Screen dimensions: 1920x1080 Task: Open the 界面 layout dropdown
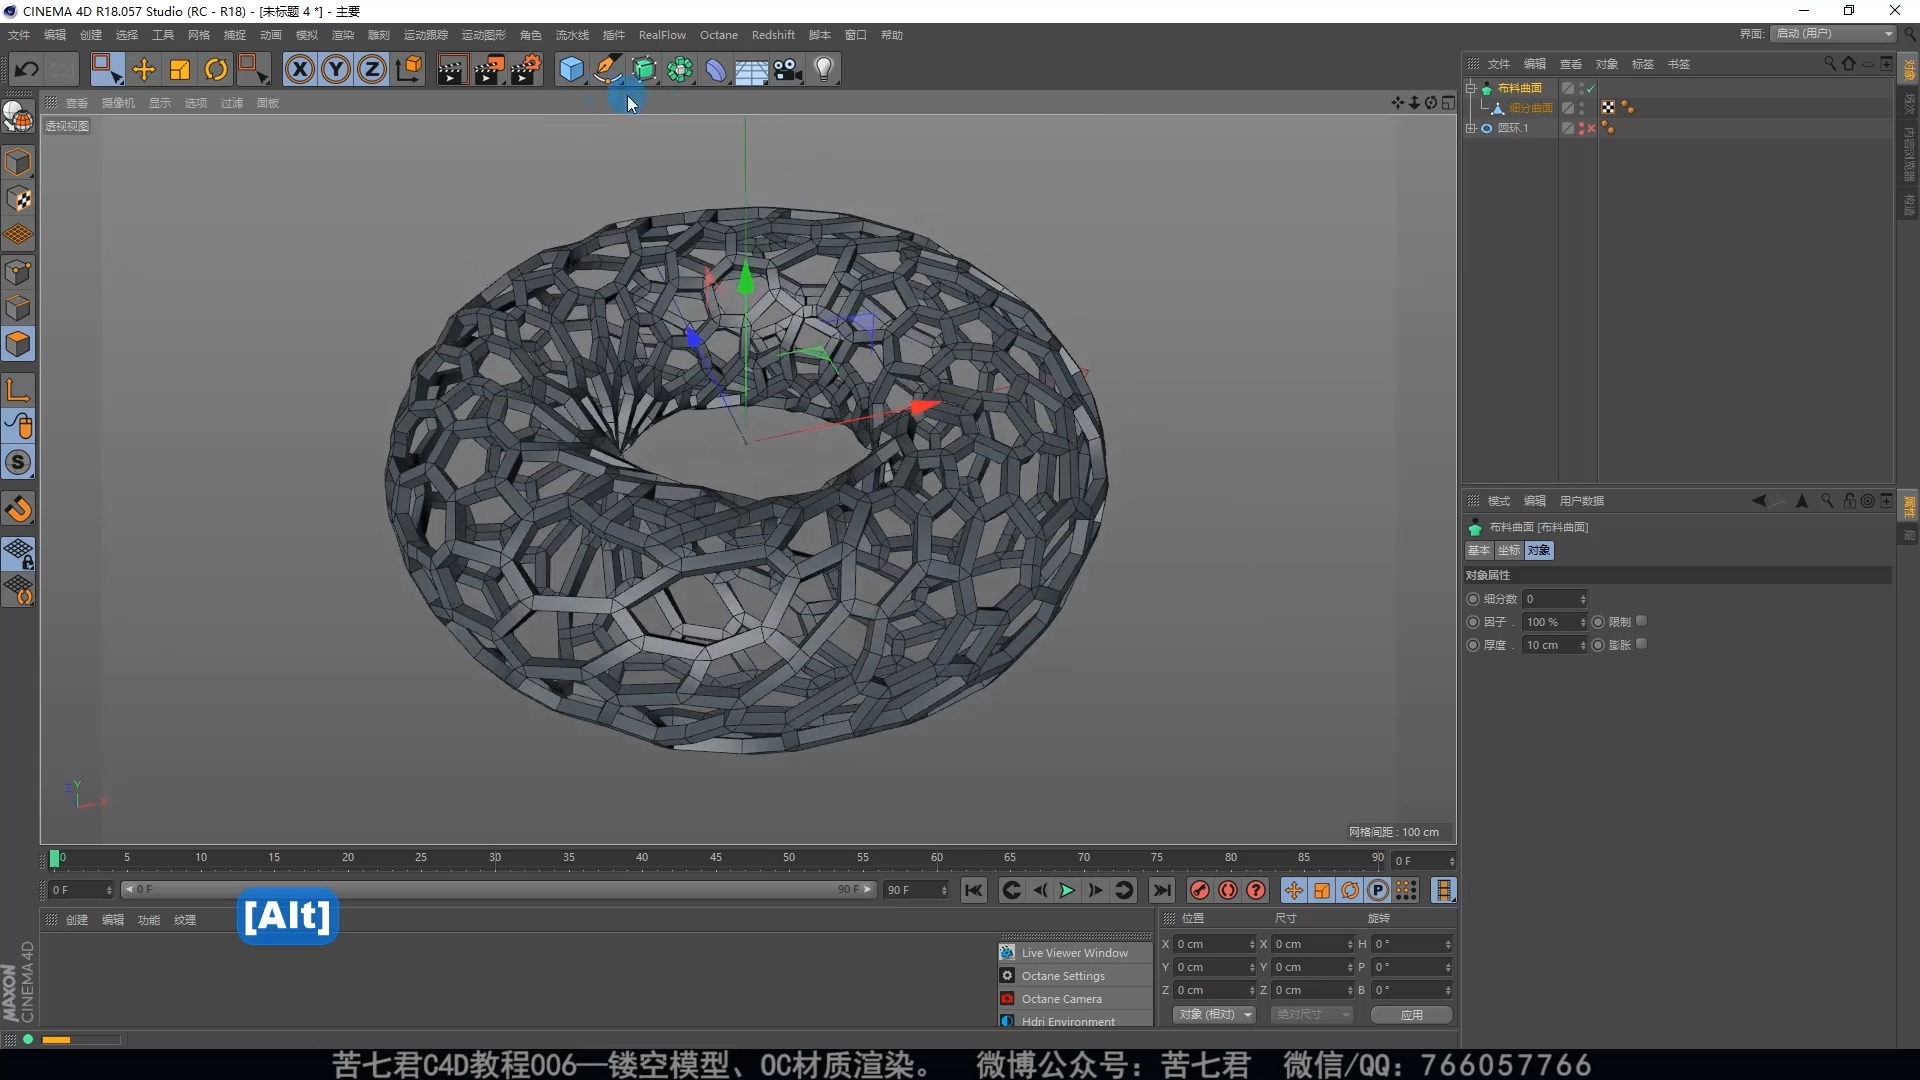pos(1834,34)
